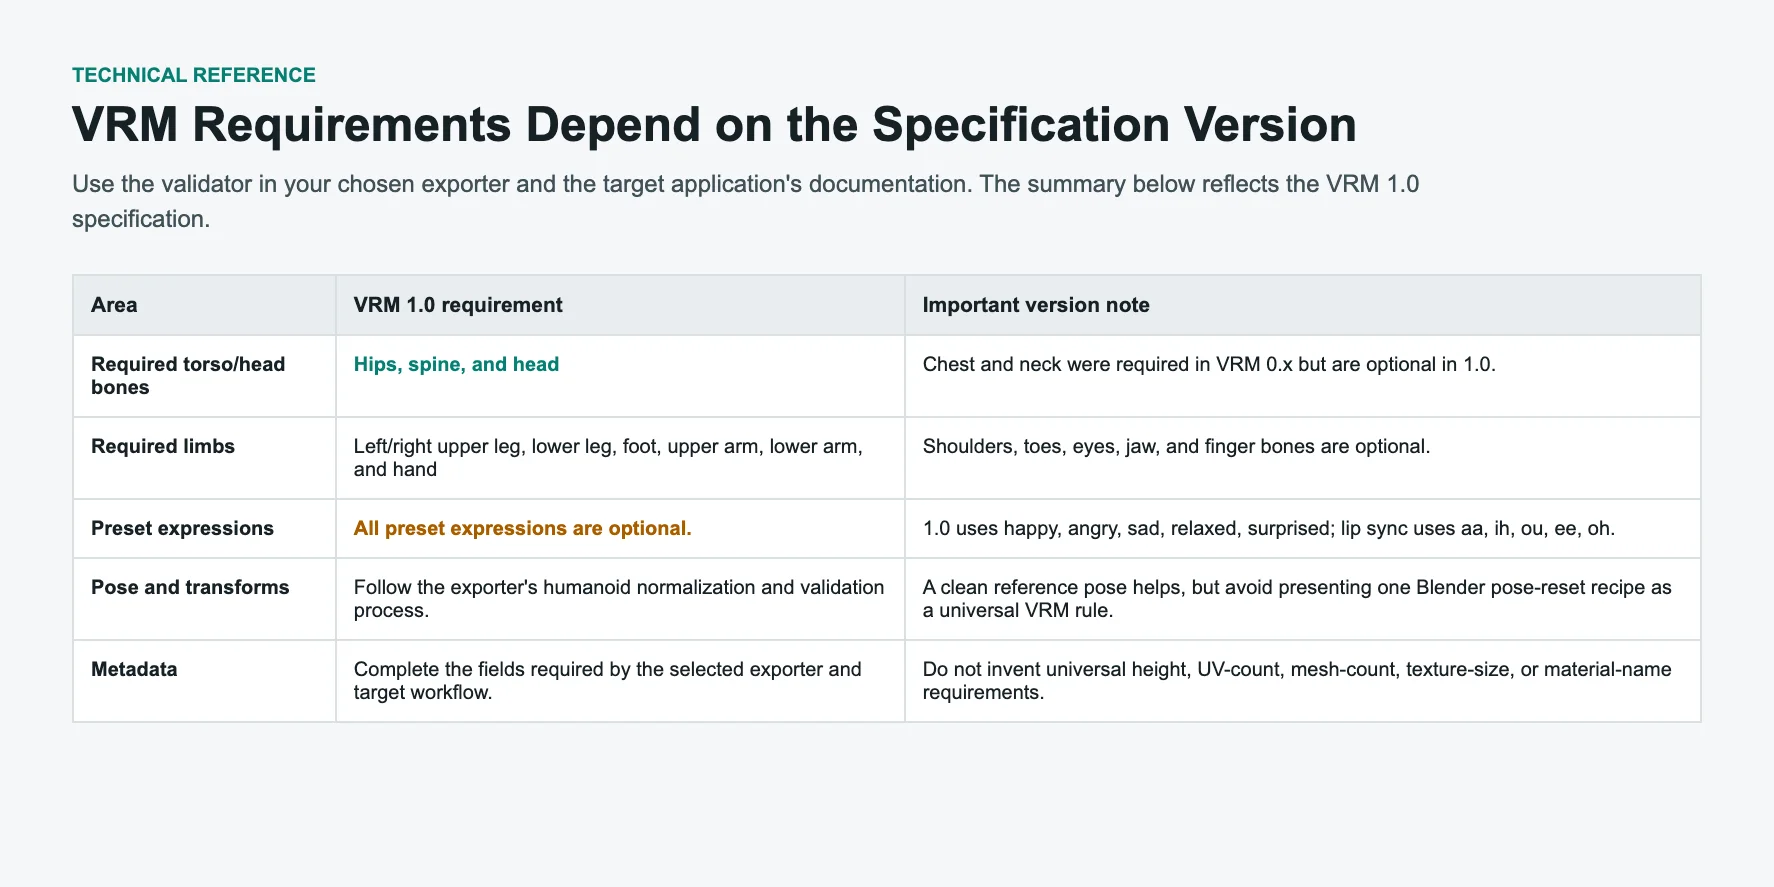1774x887 pixels.
Task: Click the upper leg, lower leg requirement cell
Action: click(620, 458)
